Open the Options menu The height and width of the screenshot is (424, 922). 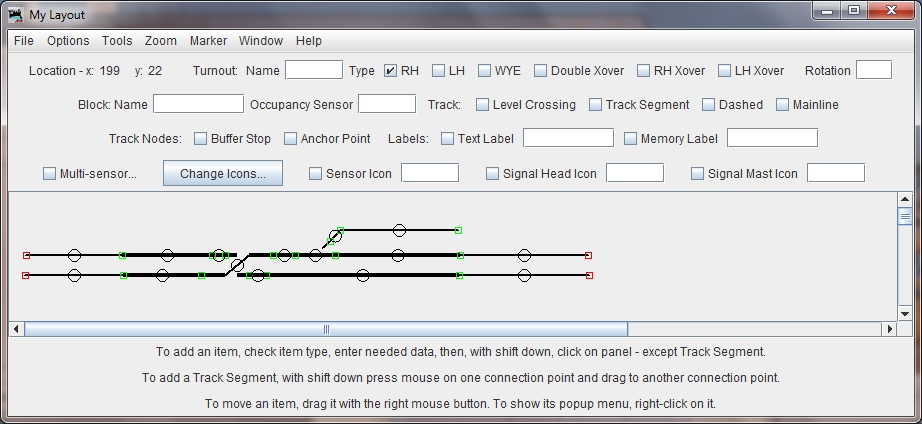tap(68, 41)
